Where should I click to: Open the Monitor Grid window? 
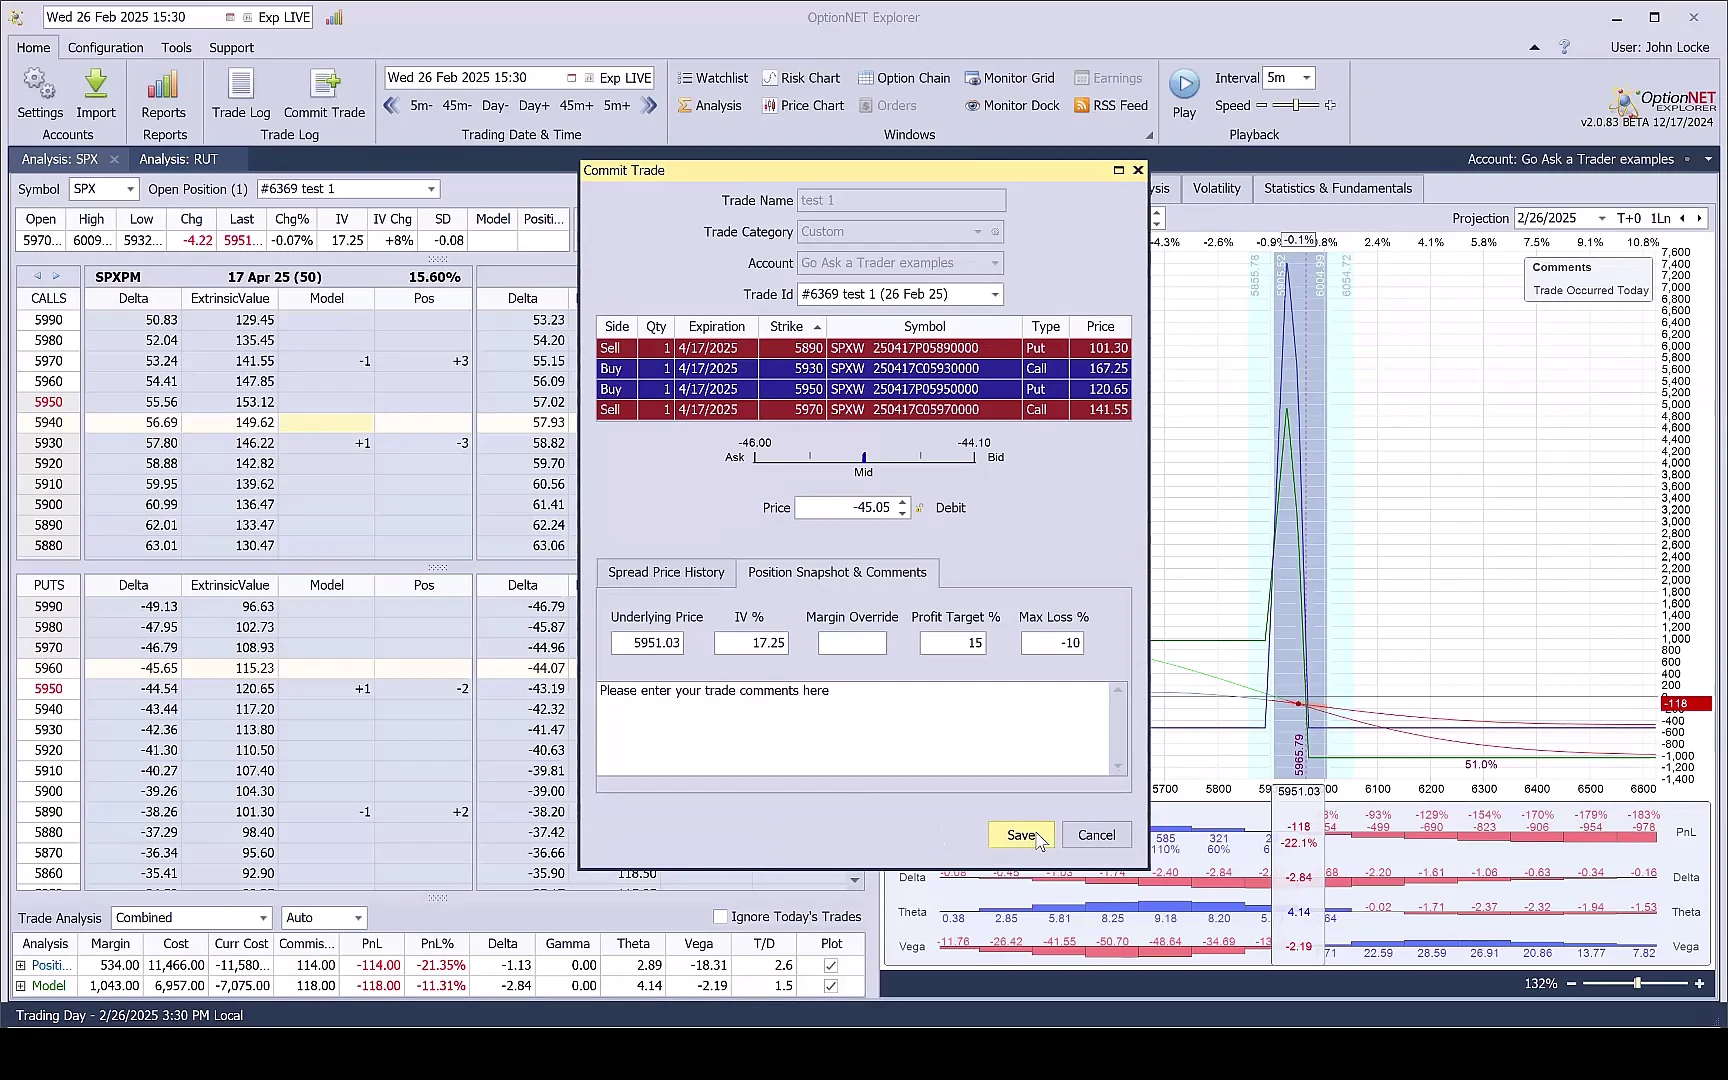coord(1010,78)
